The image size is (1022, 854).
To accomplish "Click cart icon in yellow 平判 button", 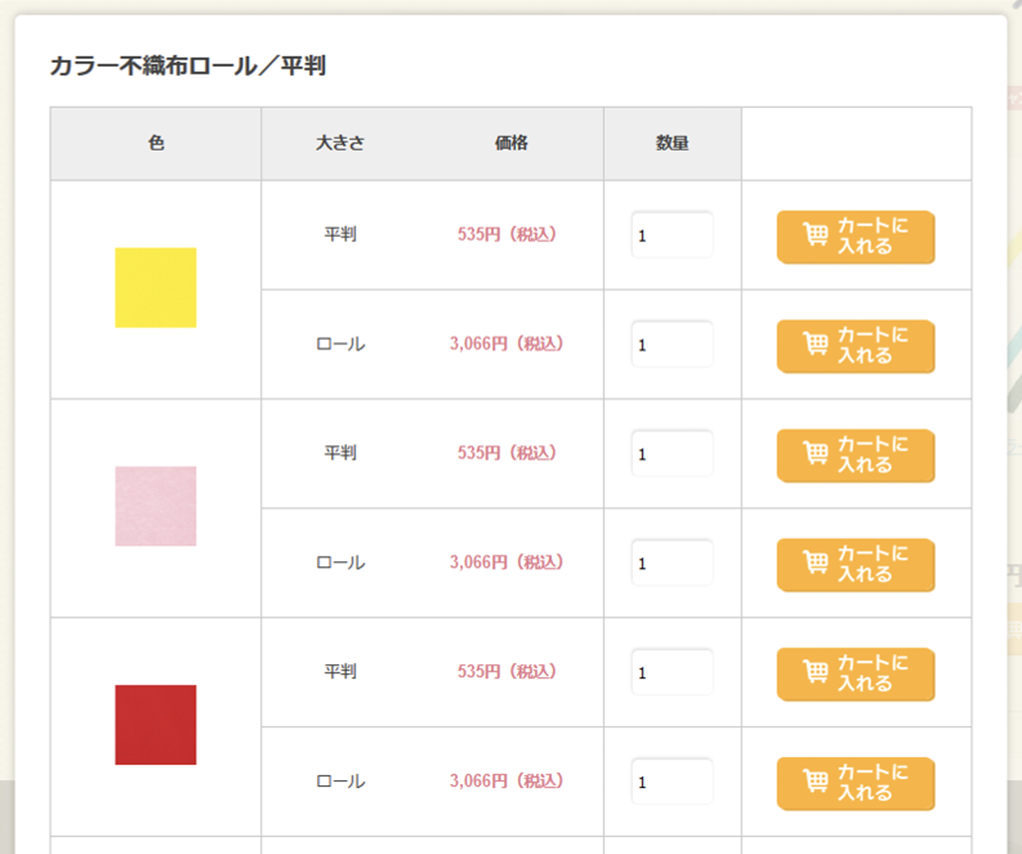I will (x=816, y=236).
